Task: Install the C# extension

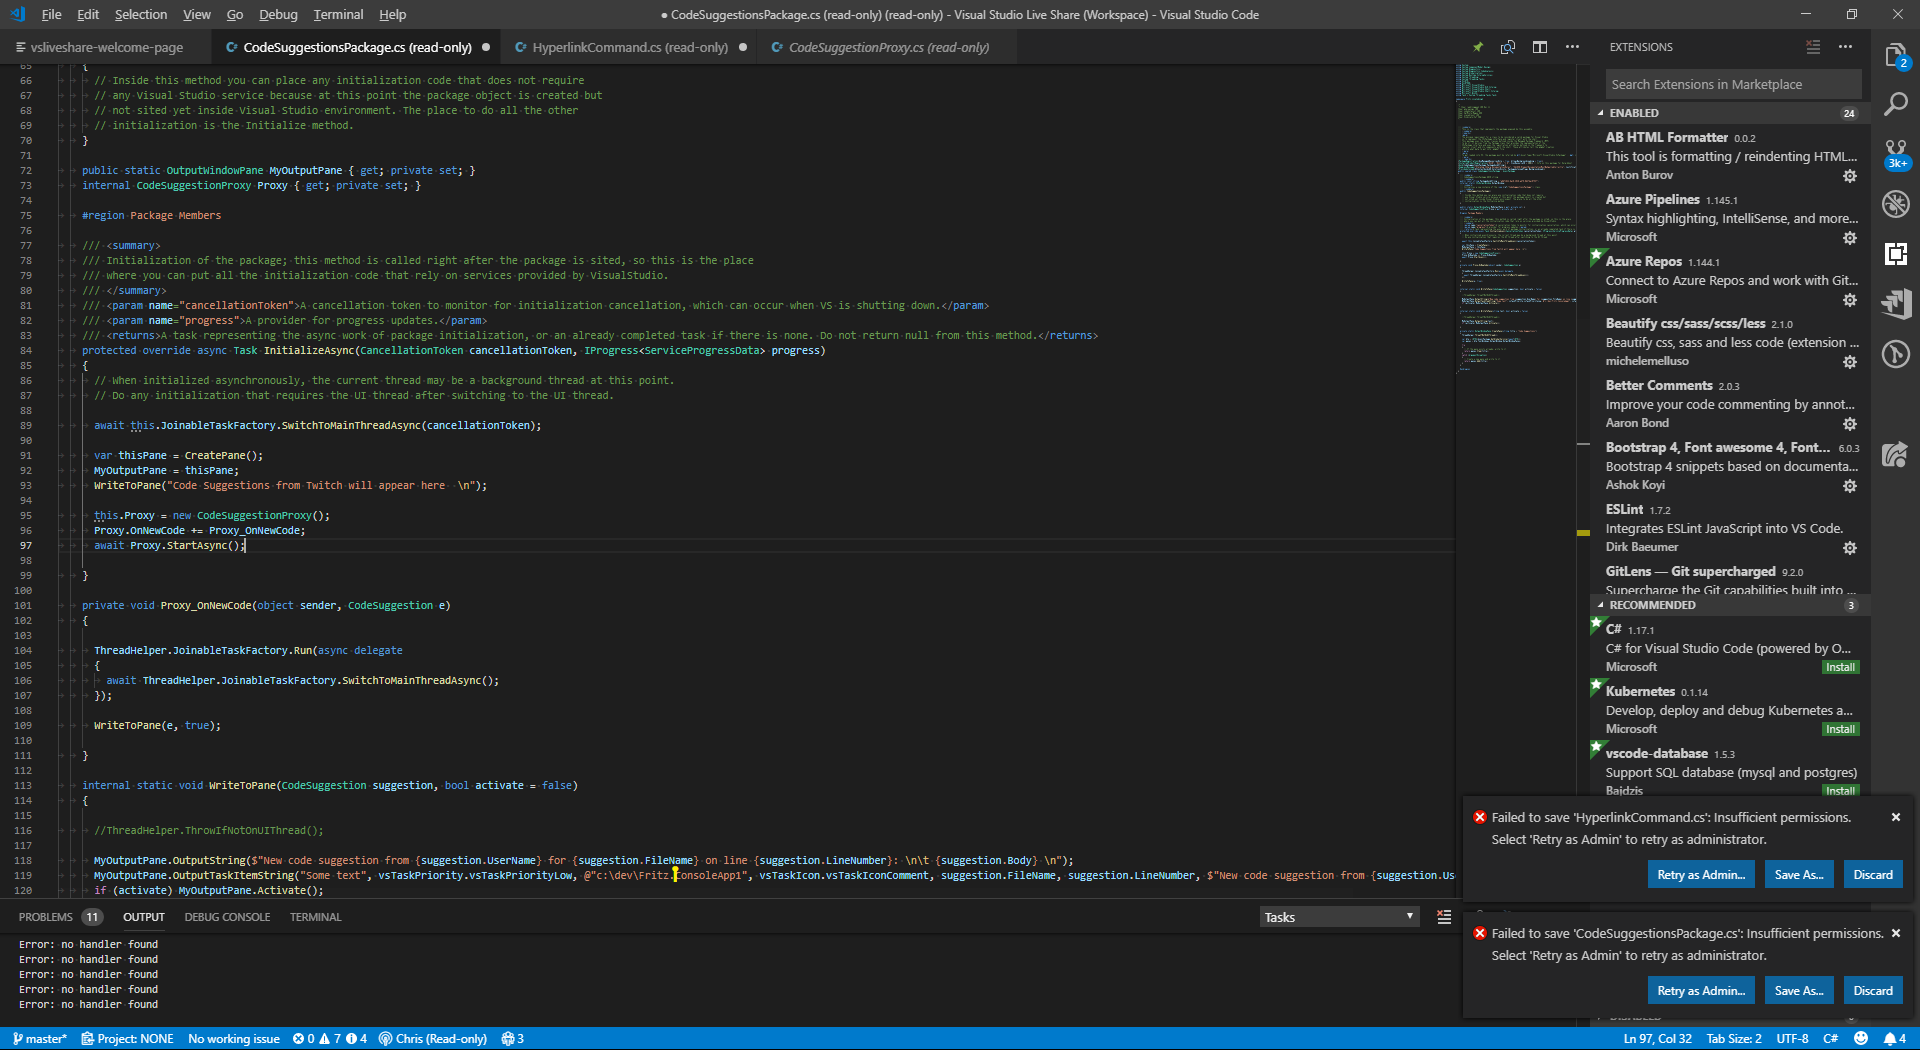Action: 1840,667
